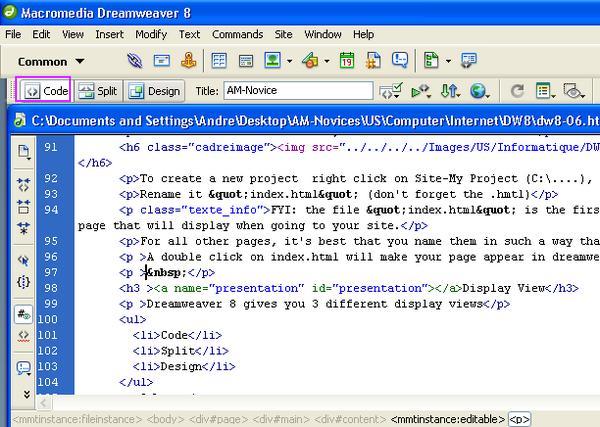The width and height of the screenshot is (600, 427).
Task: Click the Images insert icon
Action: [272, 60]
